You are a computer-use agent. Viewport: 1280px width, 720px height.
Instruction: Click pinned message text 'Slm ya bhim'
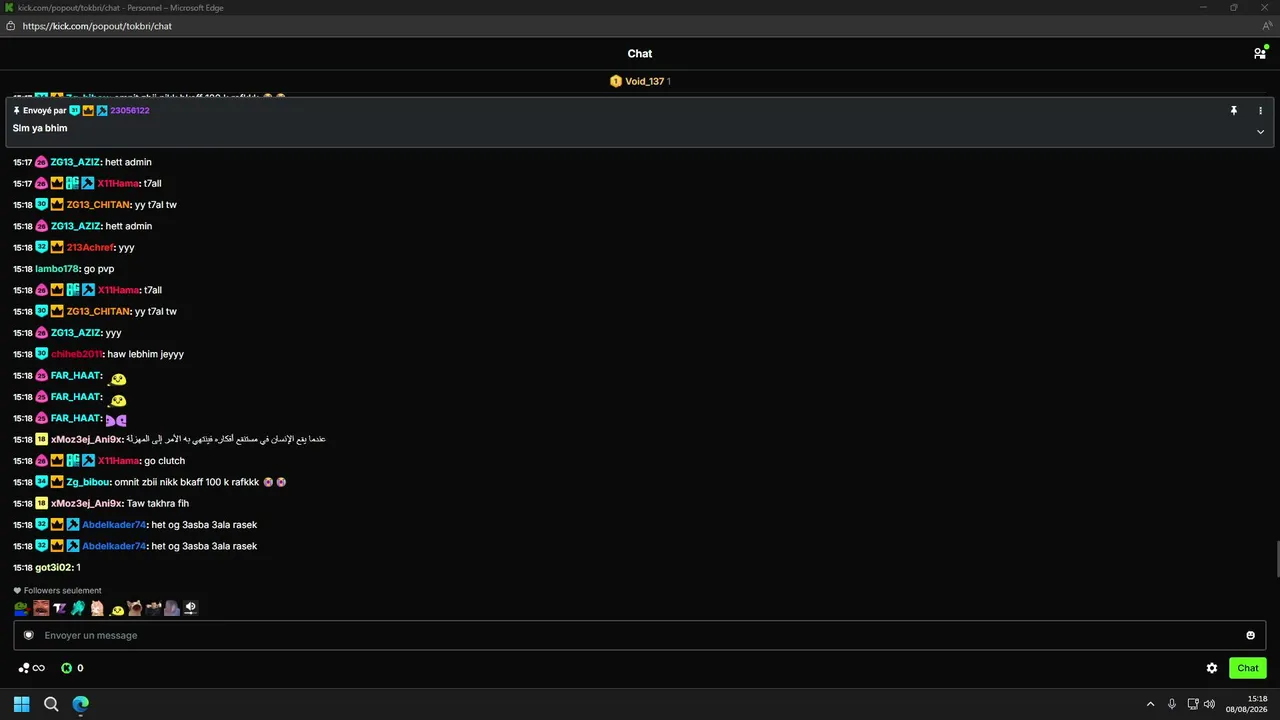tap(40, 128)
